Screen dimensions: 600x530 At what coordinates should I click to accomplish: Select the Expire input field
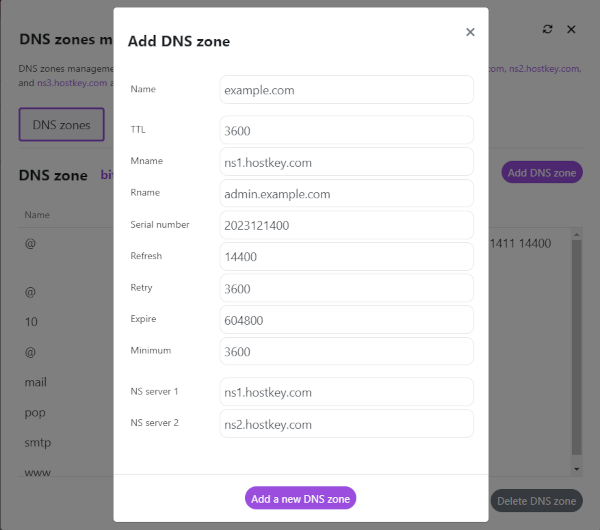[346, 320]
